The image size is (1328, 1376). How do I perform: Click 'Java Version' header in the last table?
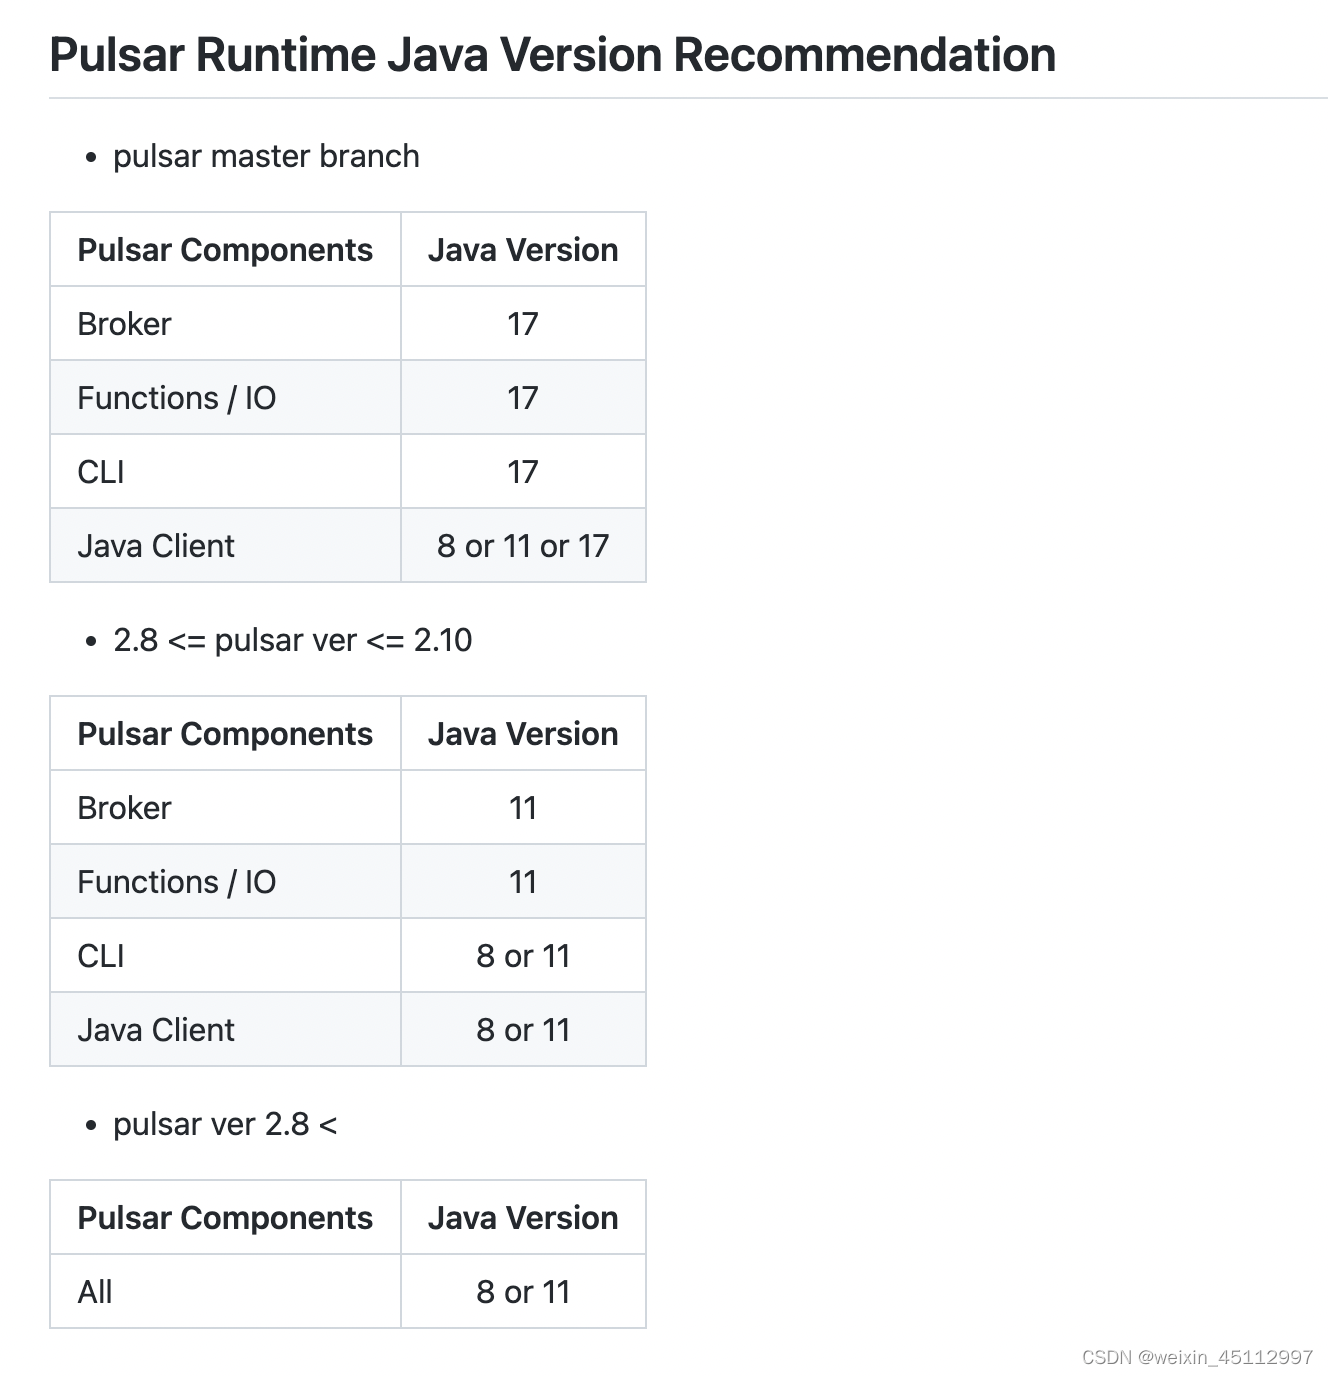[523, 1218]
